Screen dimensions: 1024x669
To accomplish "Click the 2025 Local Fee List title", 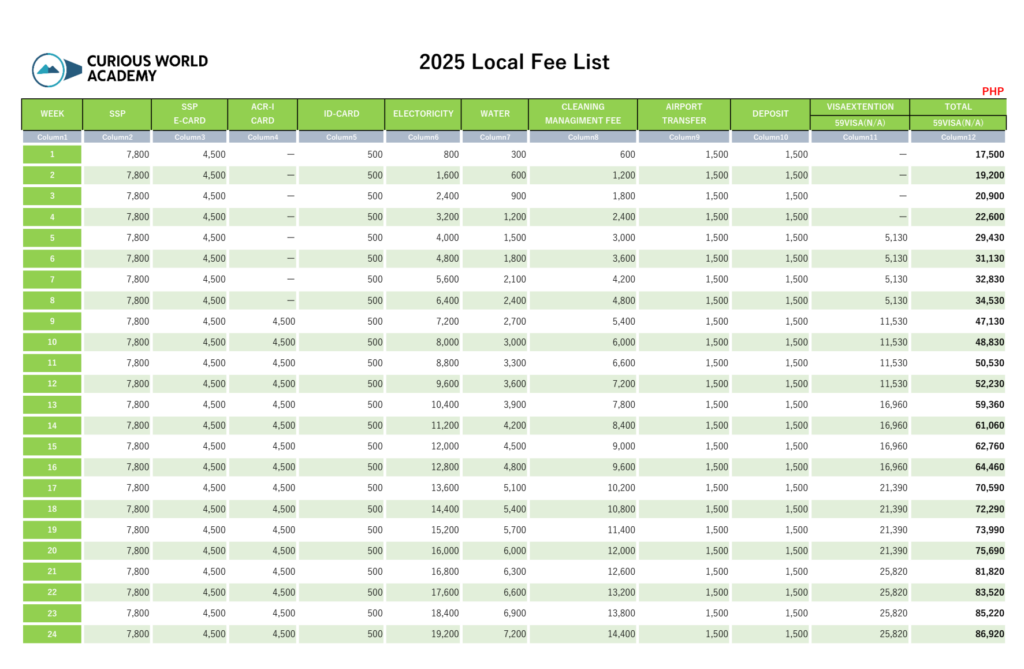I will (x=514, y=62).
